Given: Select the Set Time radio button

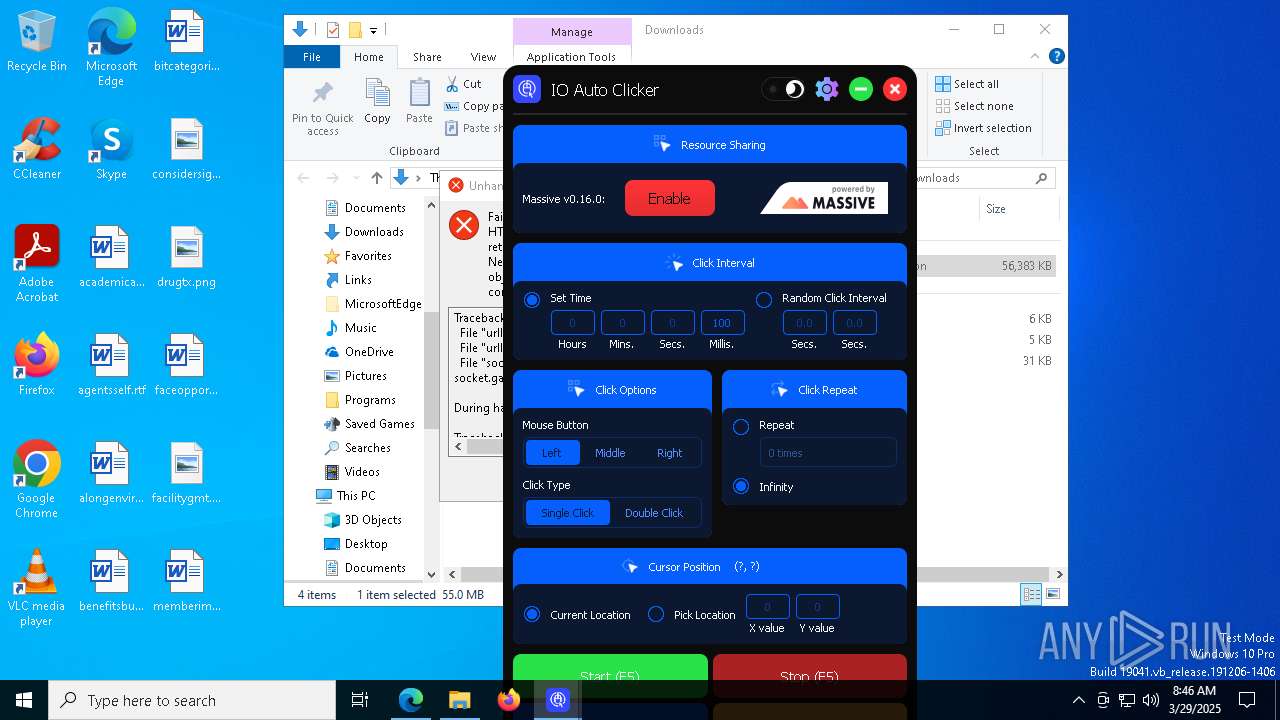Looking at the screenshot, I should pyautogui.click(x=532, y=299).
